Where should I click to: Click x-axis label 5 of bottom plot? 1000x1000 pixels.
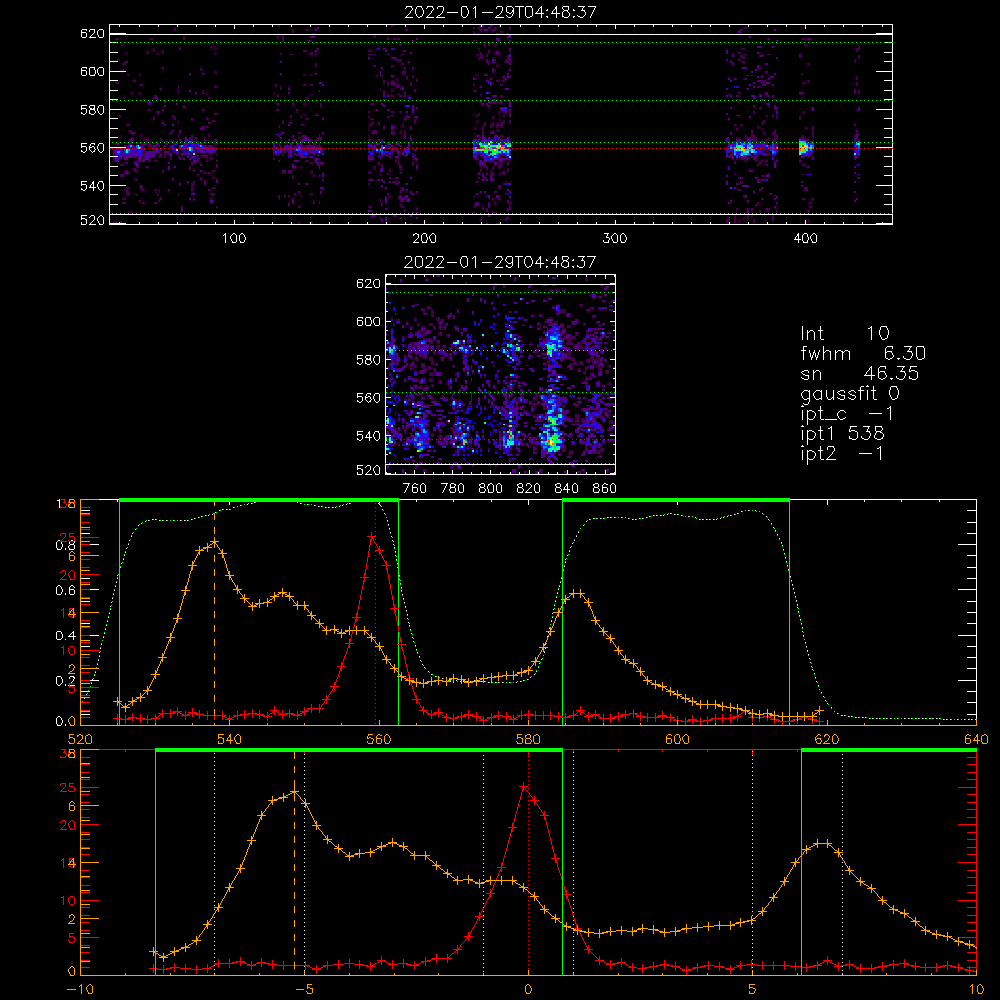click(753, 989)
